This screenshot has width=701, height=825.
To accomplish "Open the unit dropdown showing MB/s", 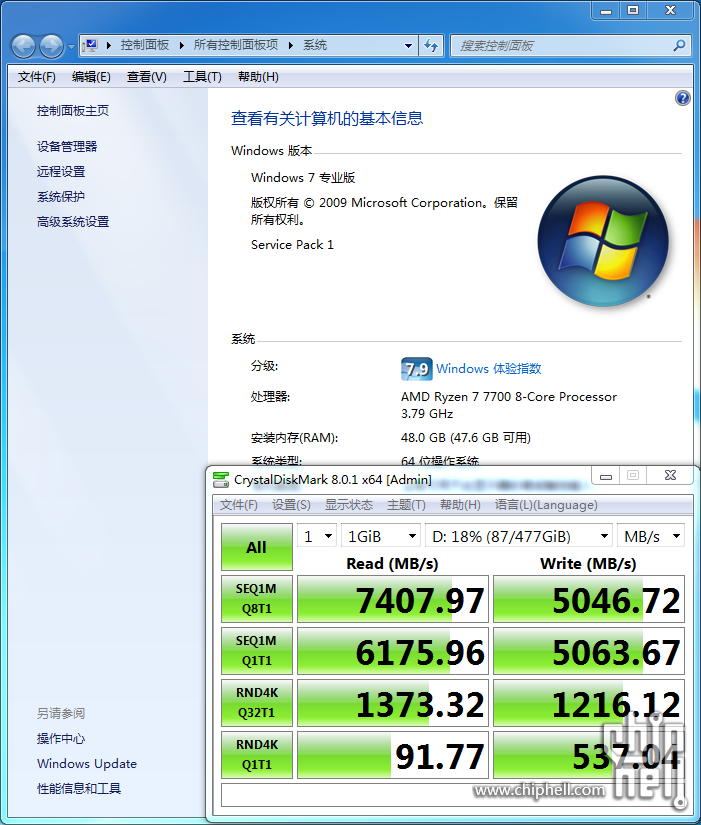I will [x=651, y=537].
